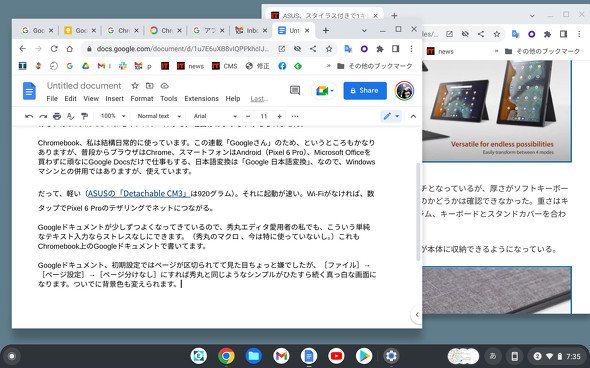Open the comment history icon
590x368 pixels.
click(295, 90)
